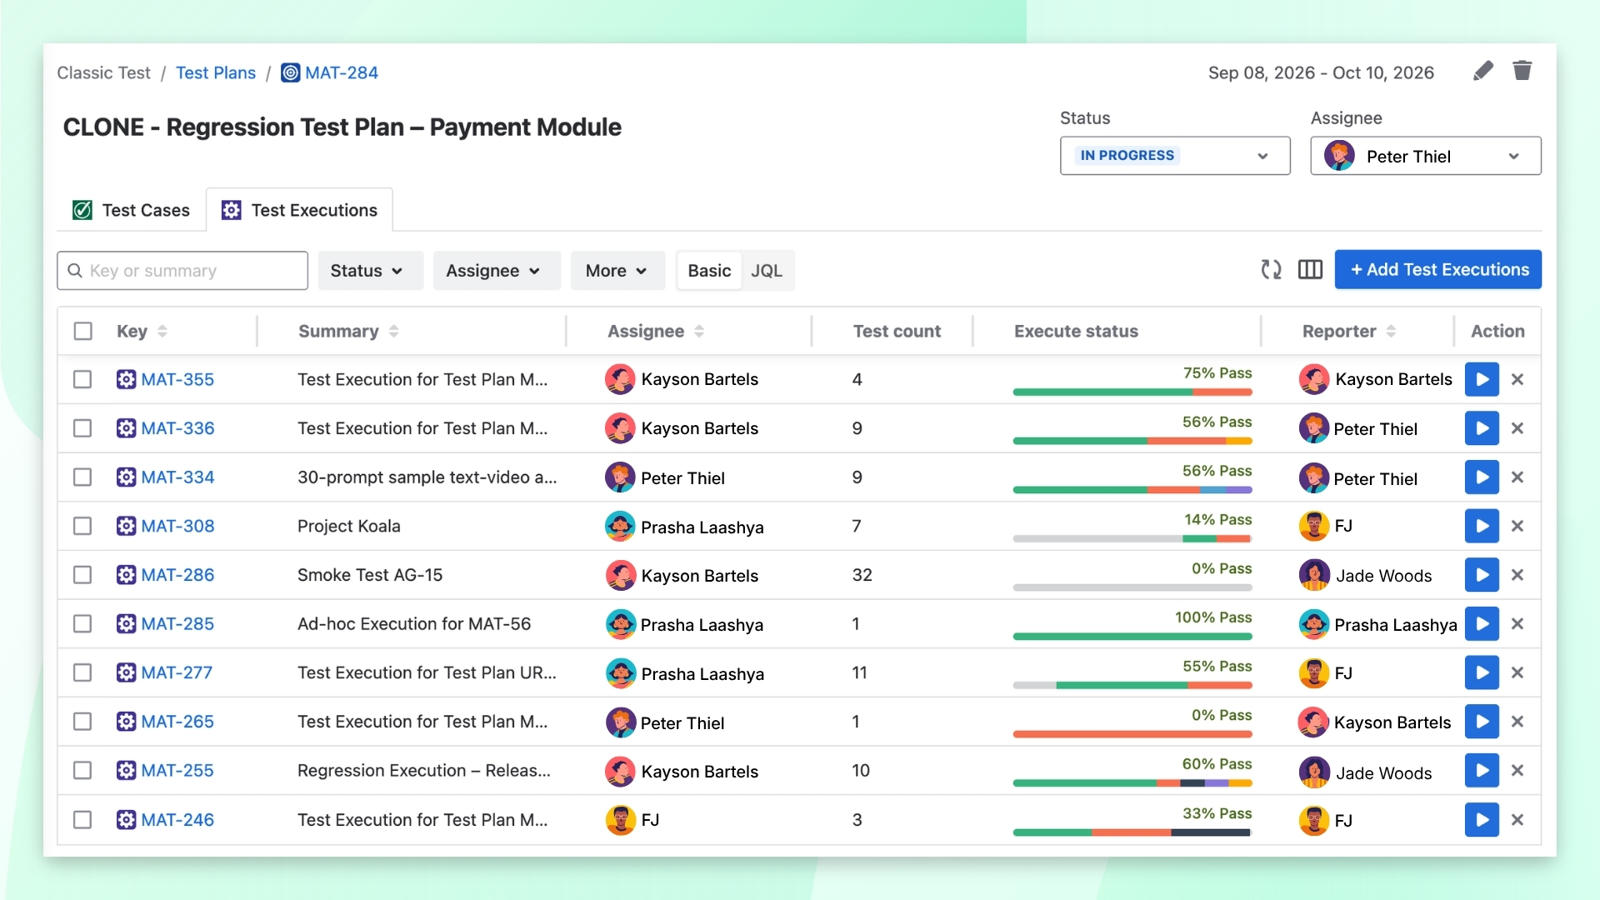Screen dimensions: 1600x900
Task: Sort by Summary column arrows
Action: click(394, 331)
